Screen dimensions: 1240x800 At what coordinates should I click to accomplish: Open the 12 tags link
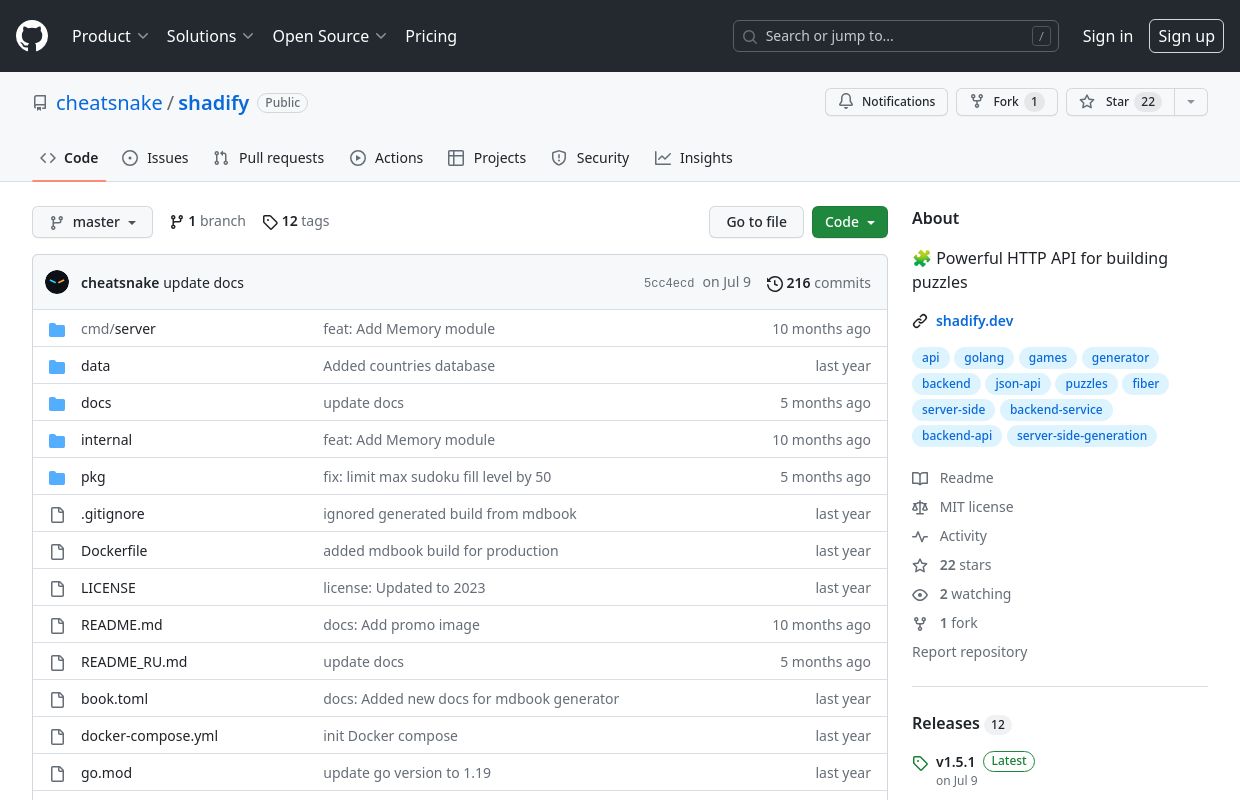[296, 221]
